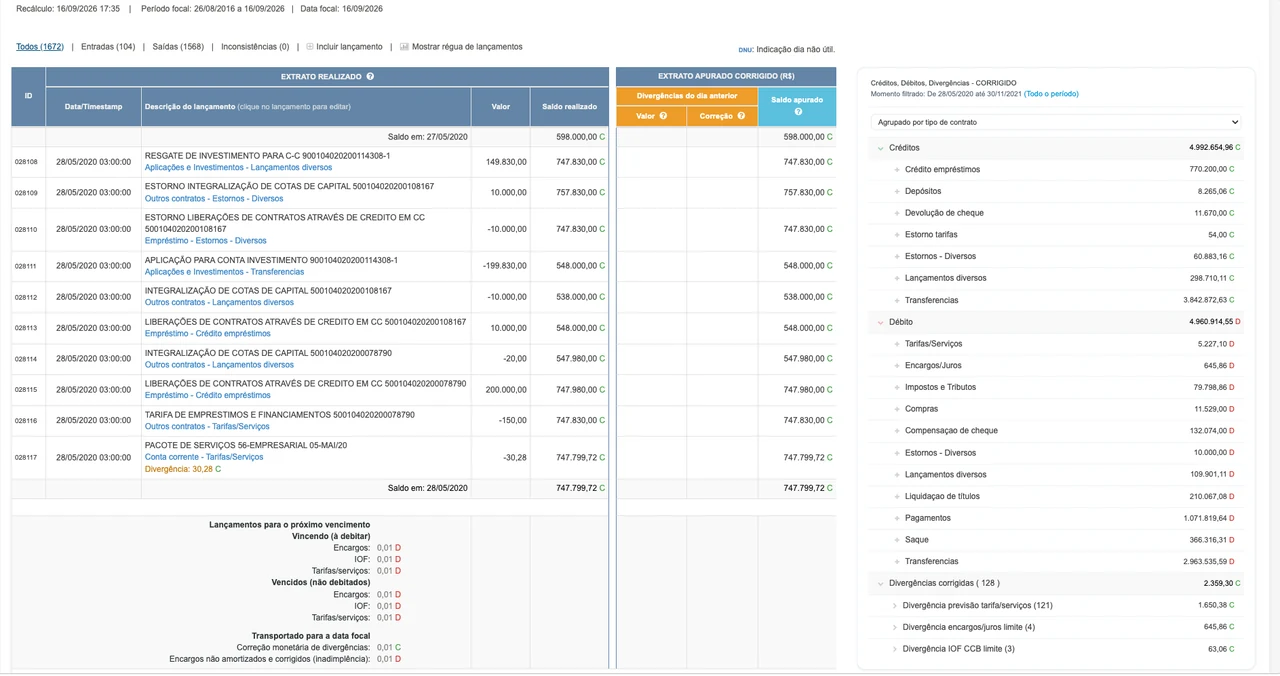The height and width of the screenshot is (676, 1280).
Task: Collapse the Créditos group chevron
Action: (880, 148)
